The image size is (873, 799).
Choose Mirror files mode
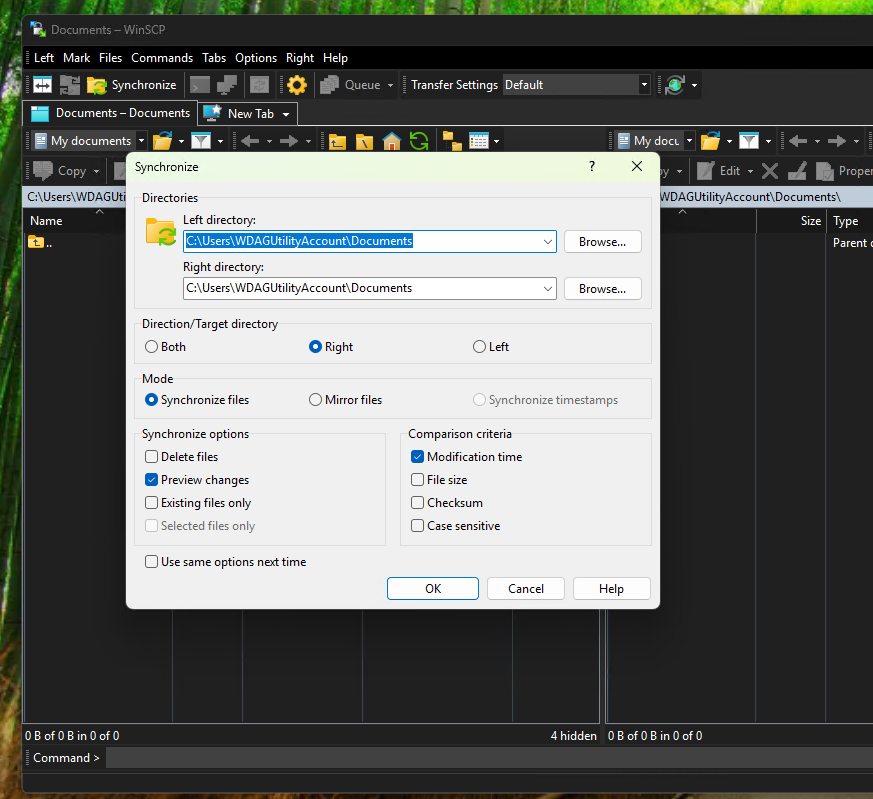click(316, 400)
